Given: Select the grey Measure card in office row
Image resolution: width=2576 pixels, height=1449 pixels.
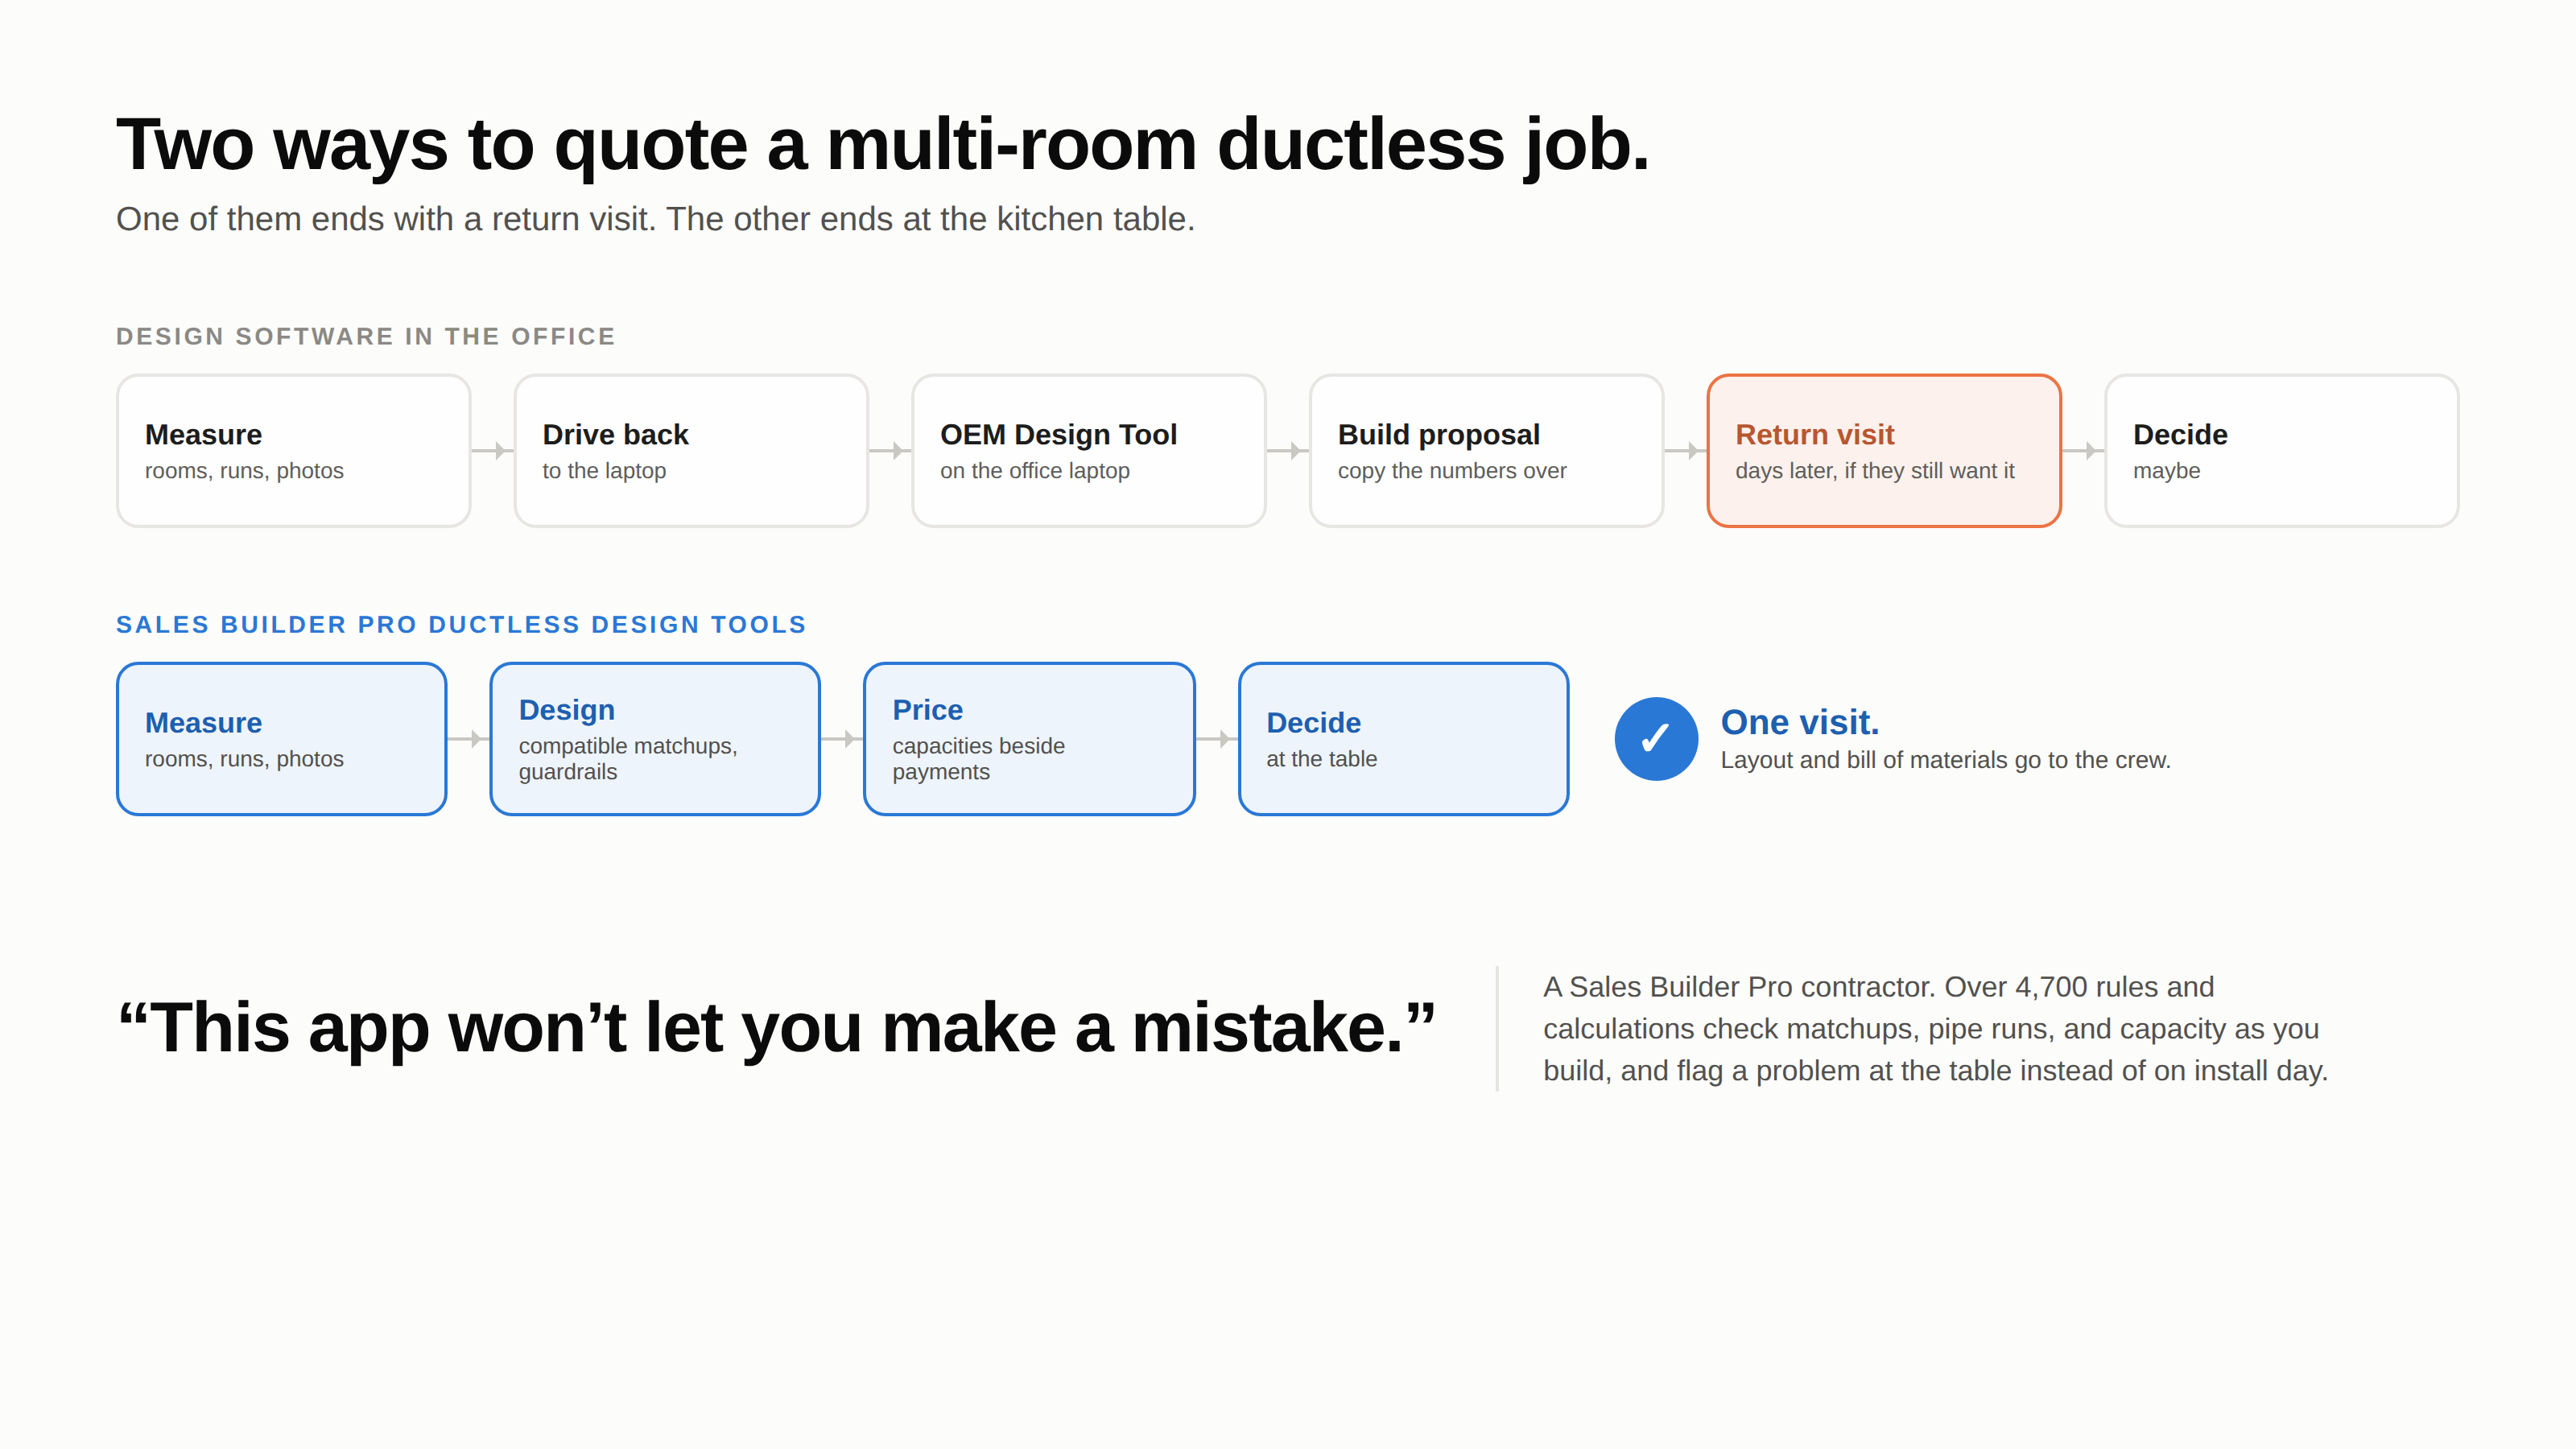Looking at the screenshot, I should [293, 451].
